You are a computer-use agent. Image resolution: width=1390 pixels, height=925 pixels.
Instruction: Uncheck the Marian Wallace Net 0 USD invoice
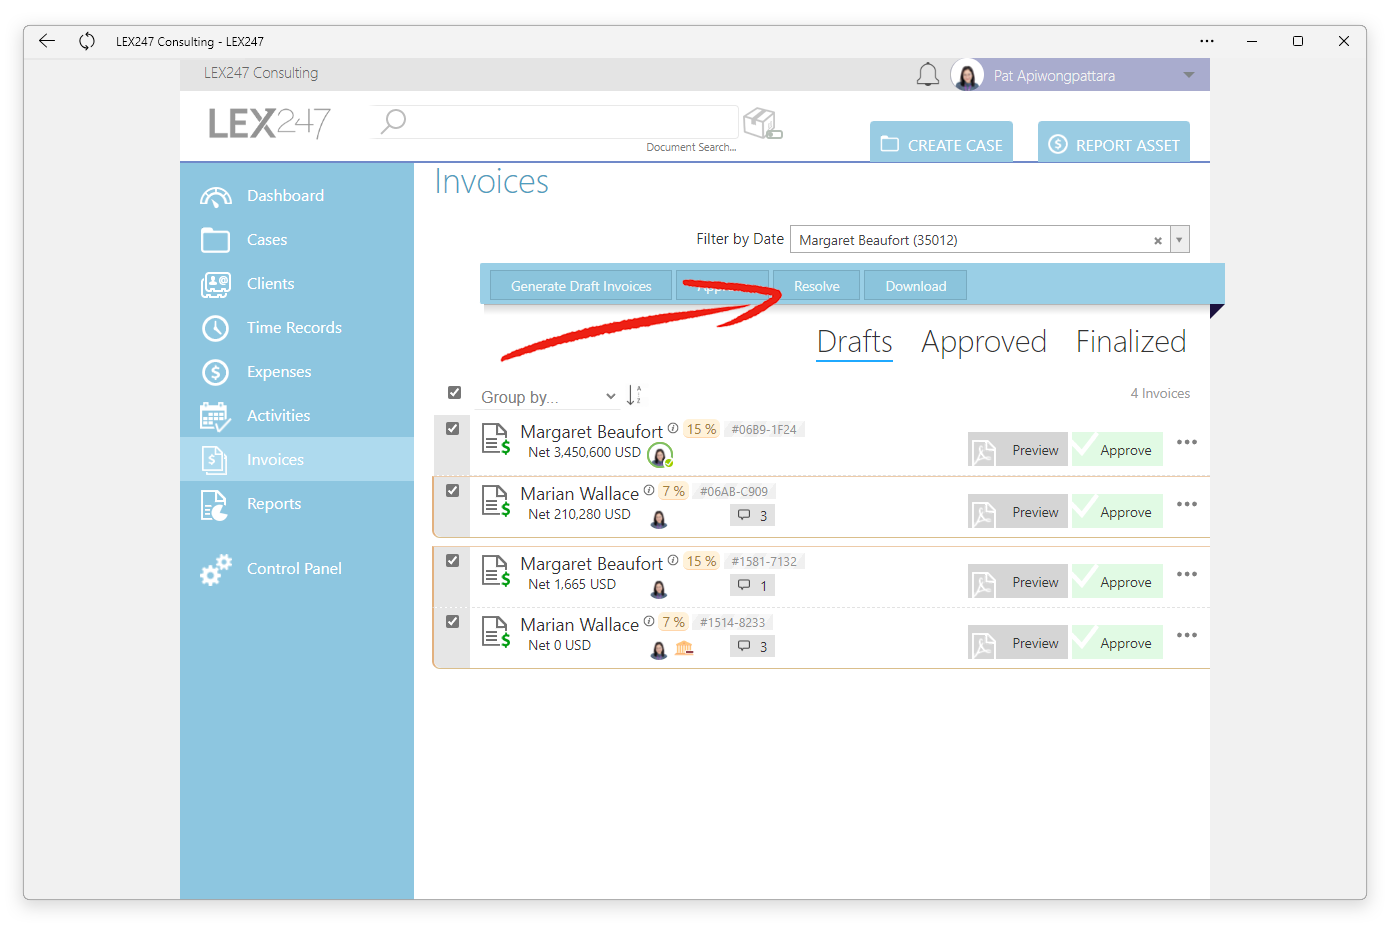point(452,622)
